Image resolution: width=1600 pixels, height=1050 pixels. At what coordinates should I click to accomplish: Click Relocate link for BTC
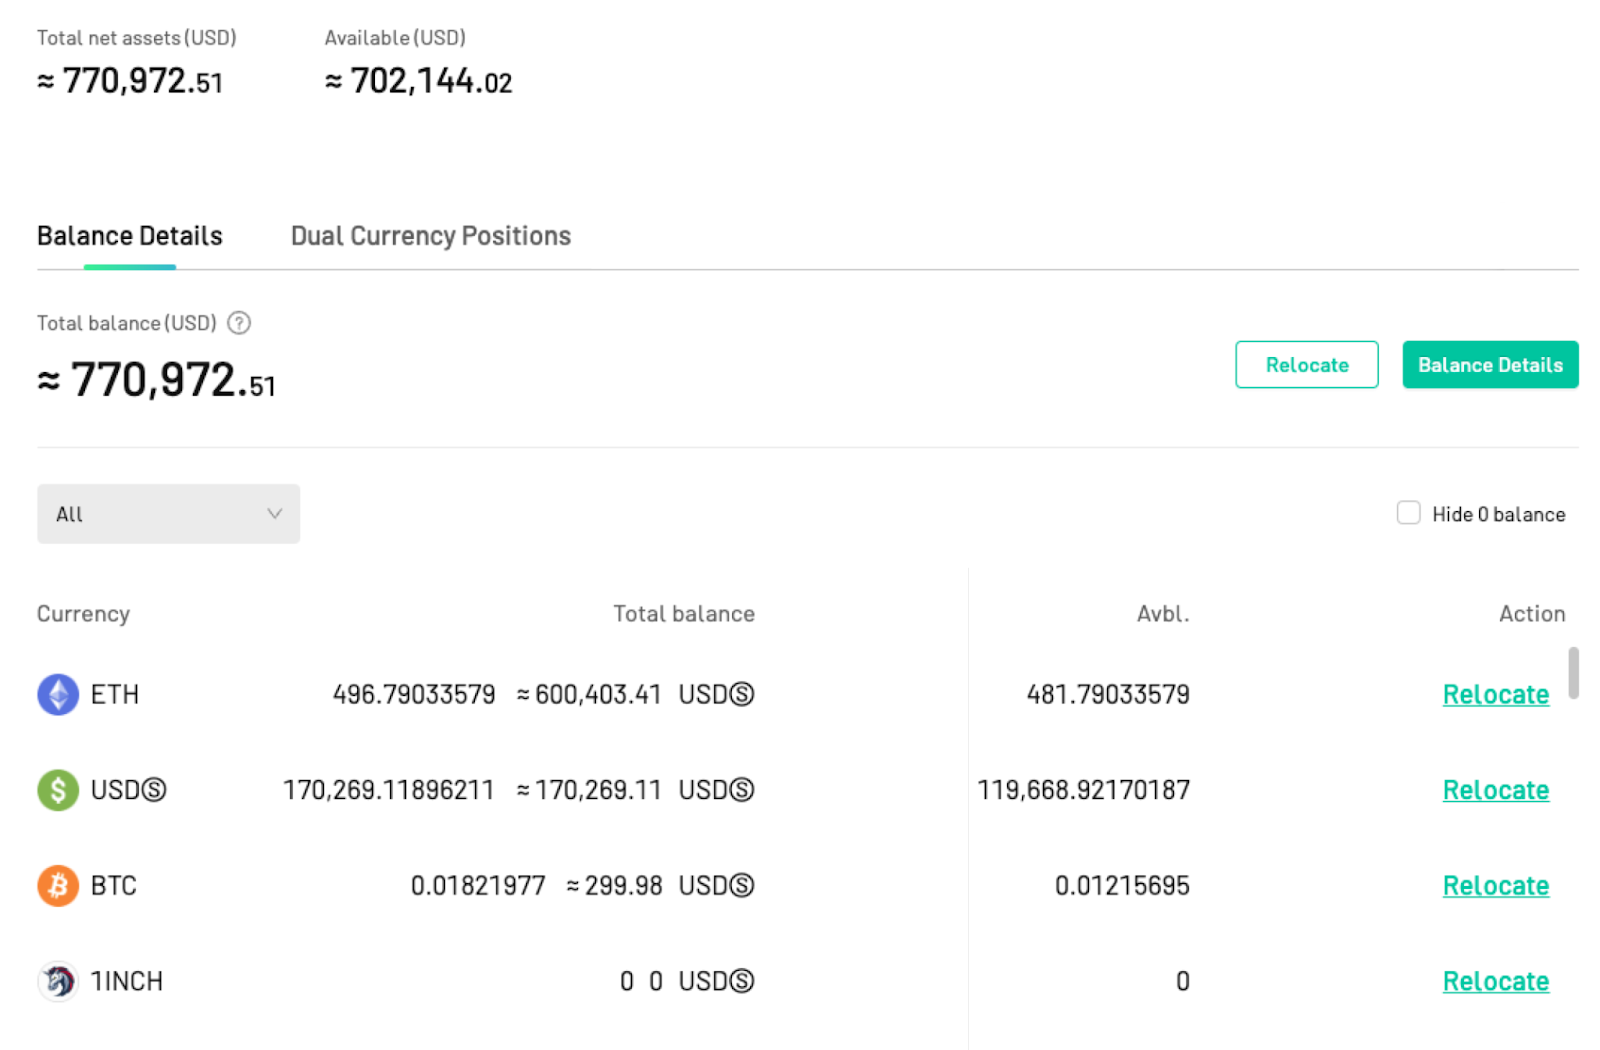[1496, 886]
